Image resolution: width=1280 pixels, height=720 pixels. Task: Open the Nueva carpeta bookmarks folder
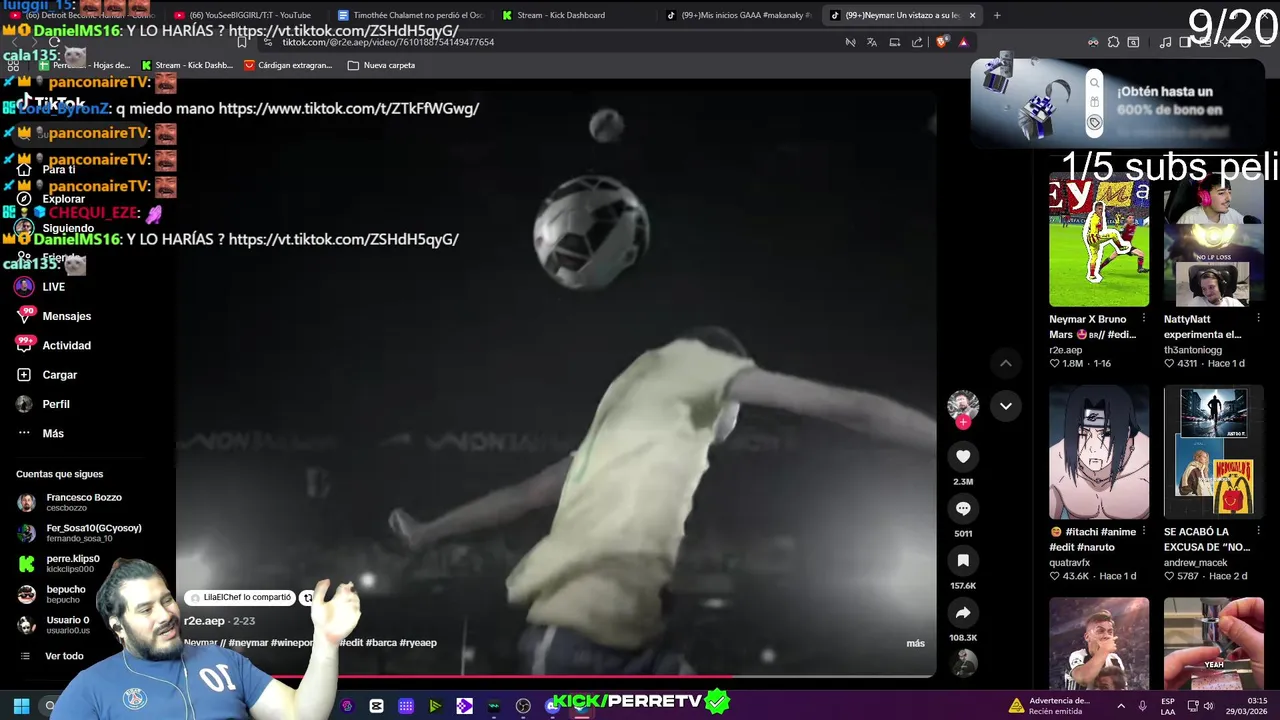coord(381,65)
